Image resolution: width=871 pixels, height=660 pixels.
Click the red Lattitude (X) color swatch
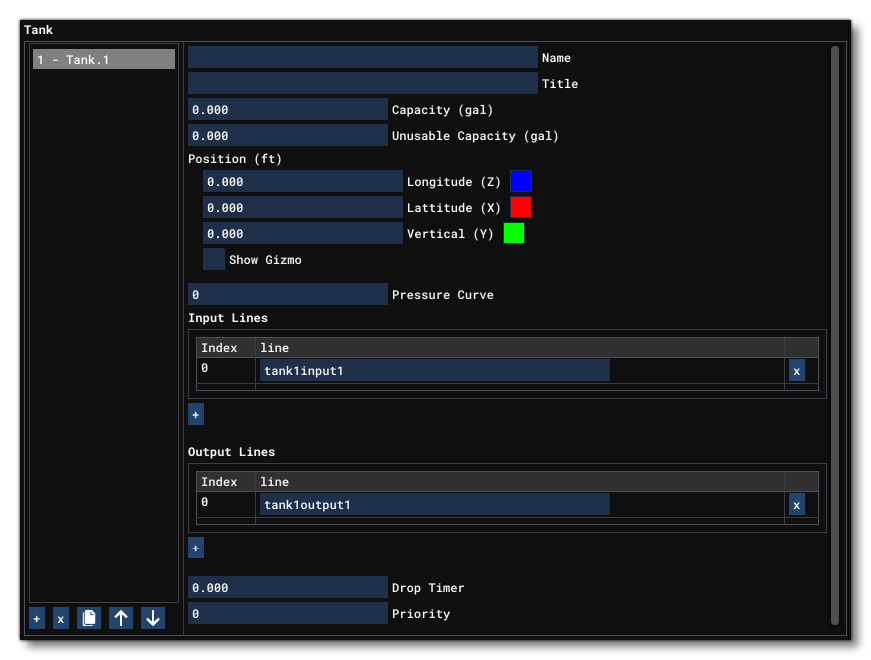(x=521, y=207)
